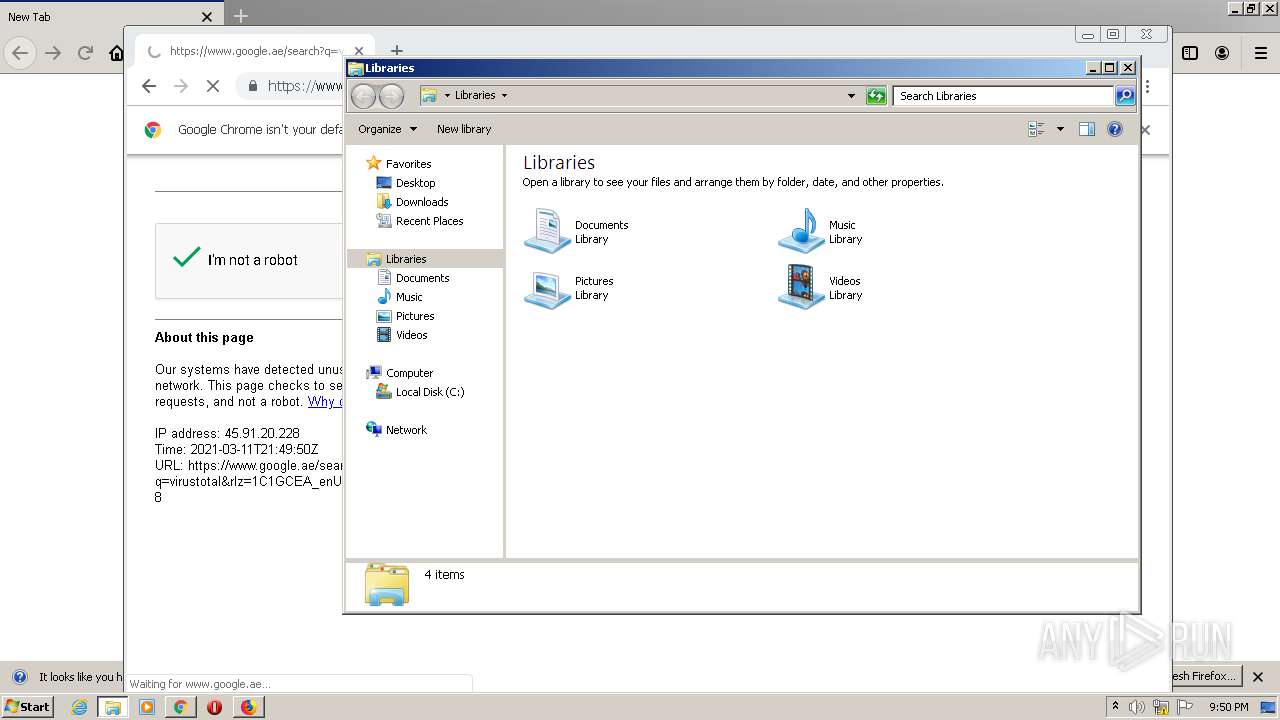Click New library button
The image size is (1280, 720).
pyautogui.click(x=464, y=129)
